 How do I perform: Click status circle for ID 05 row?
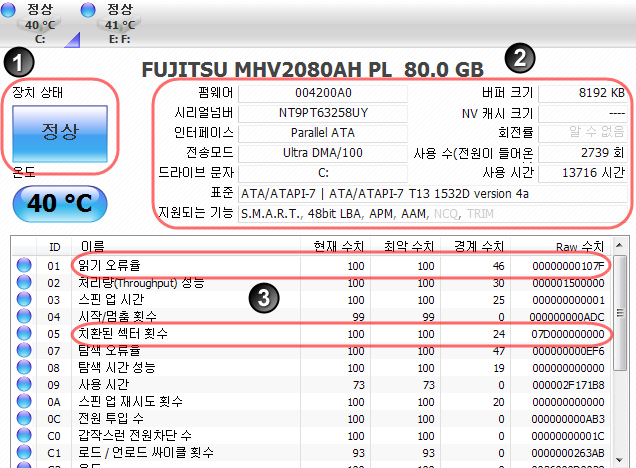click(x=24, y=333)
